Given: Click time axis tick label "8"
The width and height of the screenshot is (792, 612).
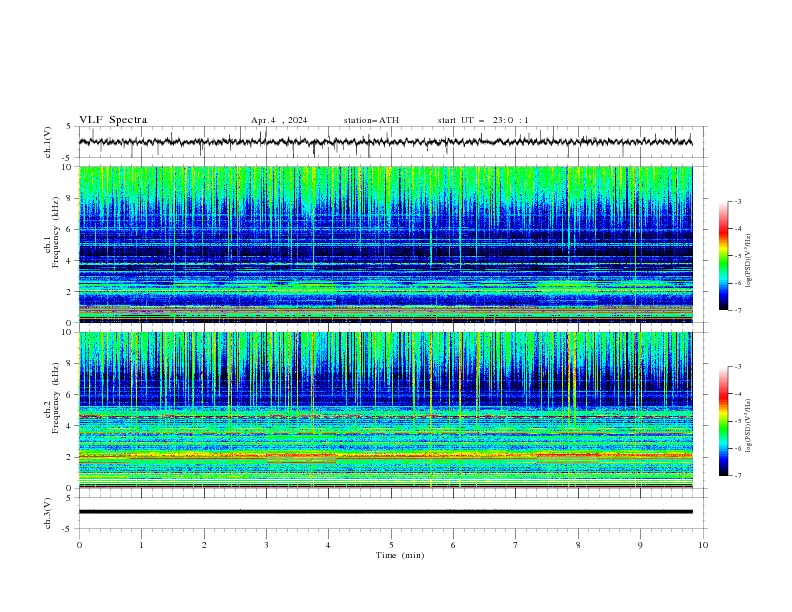Looking at the screenshot, I should [x=578, y=545].
